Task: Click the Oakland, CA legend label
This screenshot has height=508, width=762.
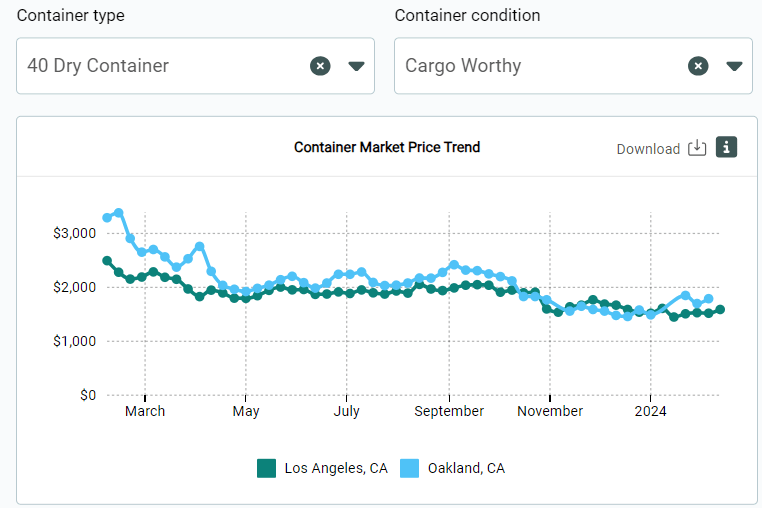Action: [466, 468]
